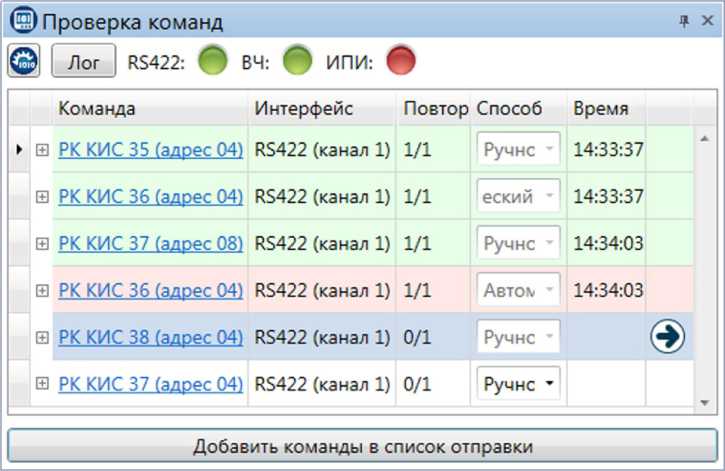Click the ВЧ green status indicator
This screenshot has height=471, width=725.
297,60
